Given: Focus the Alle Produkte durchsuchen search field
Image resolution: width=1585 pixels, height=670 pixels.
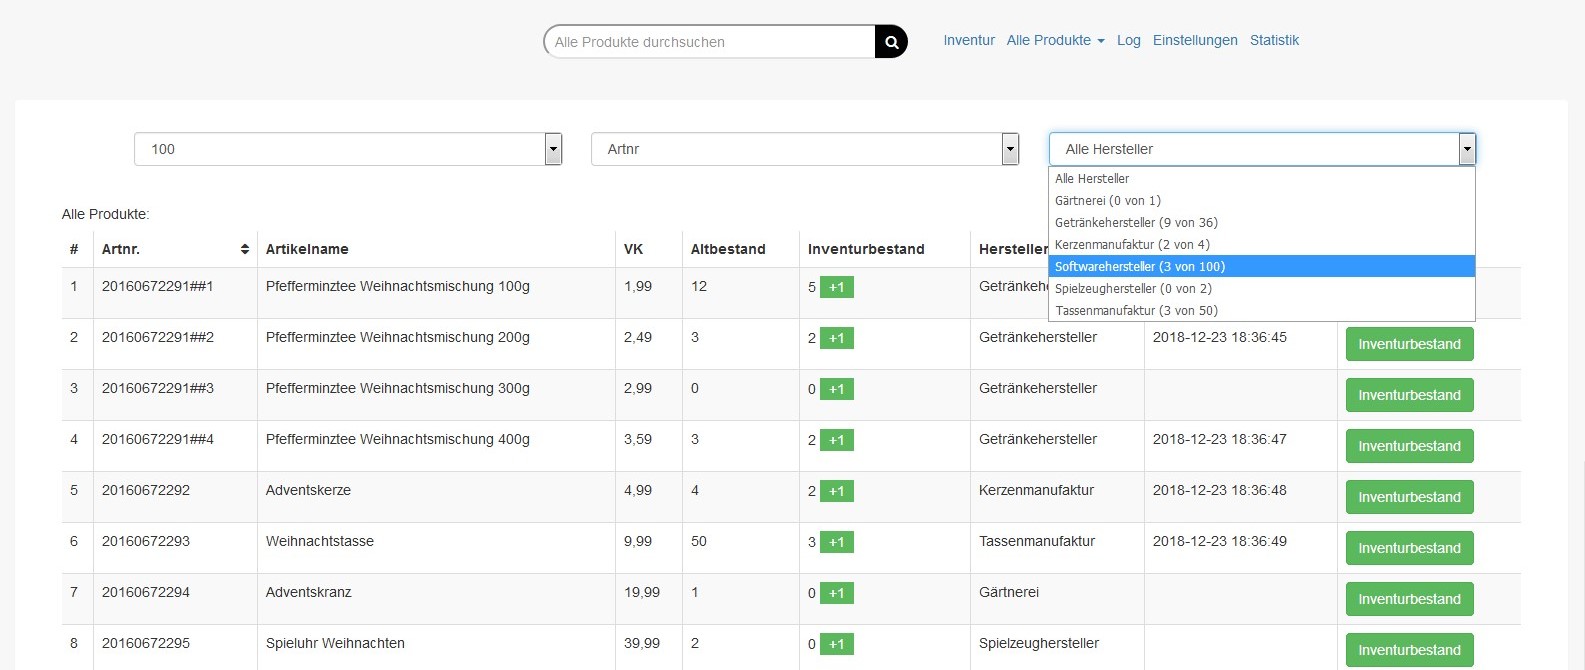Looking at the screenshot, I should pyautogui.click(x=710, y=42).
